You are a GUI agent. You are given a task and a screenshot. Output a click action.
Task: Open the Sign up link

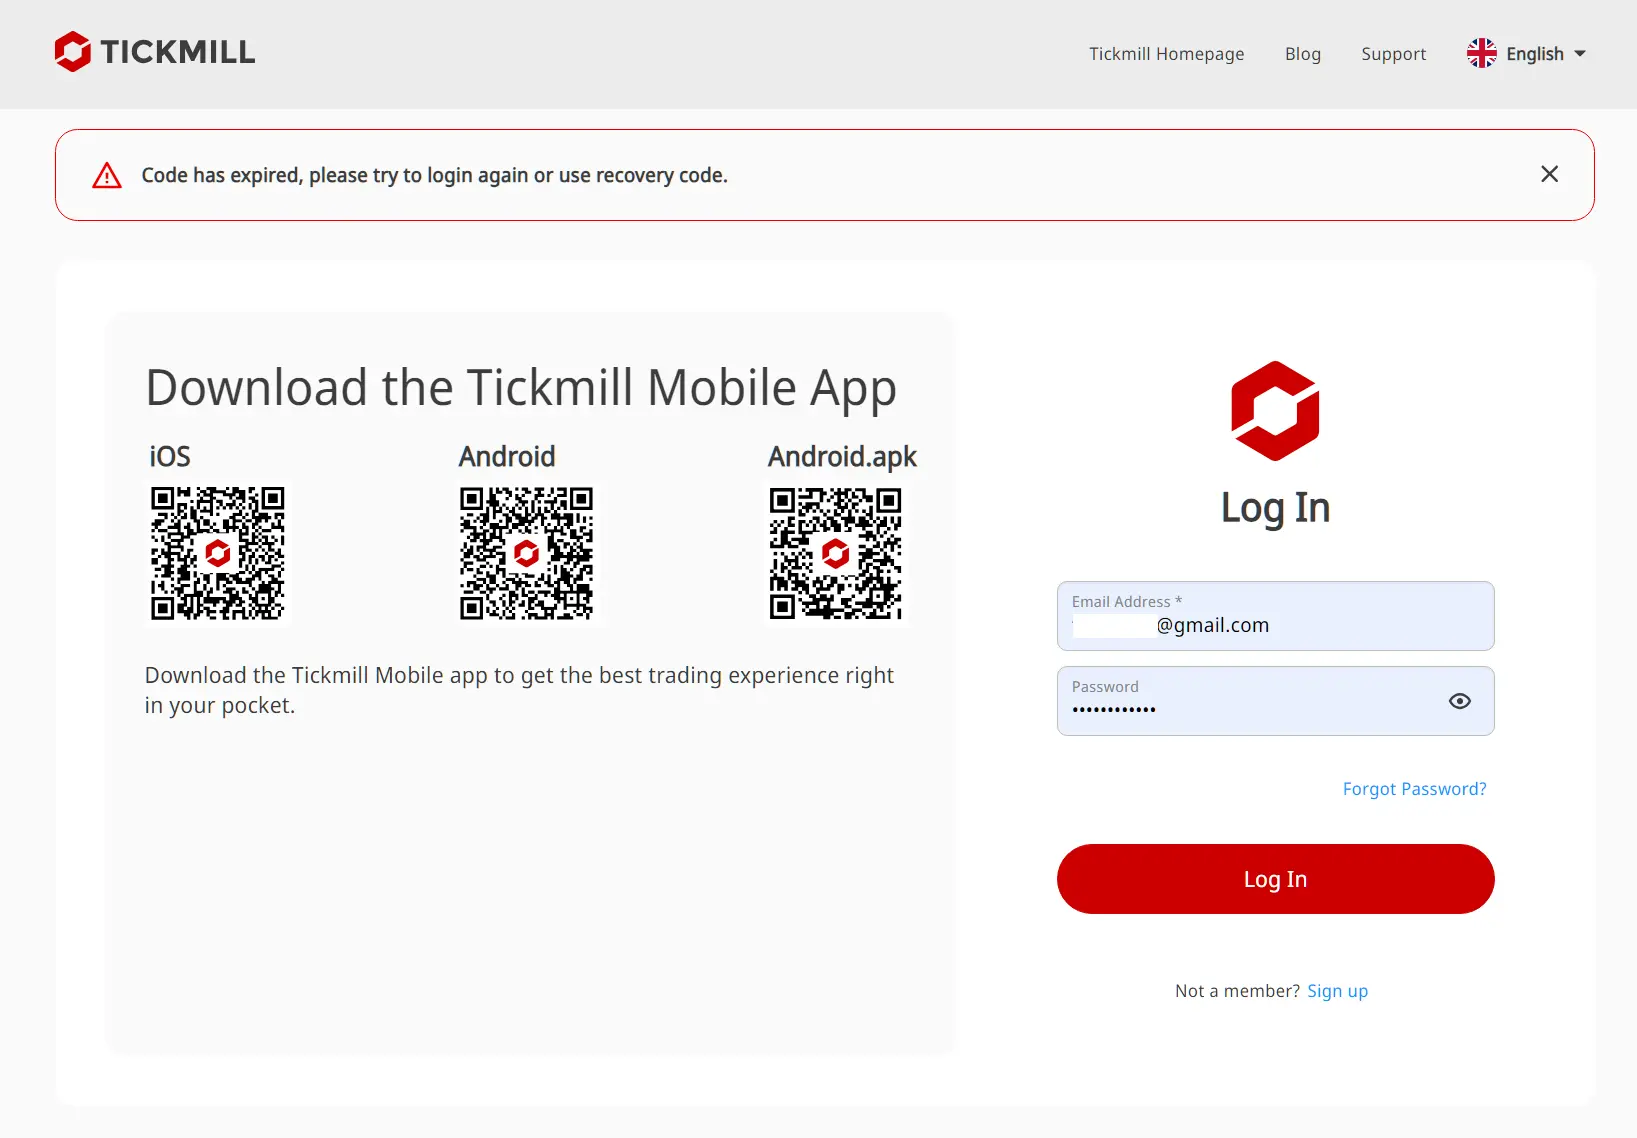pyautogui.click(x=1337, y=991)
